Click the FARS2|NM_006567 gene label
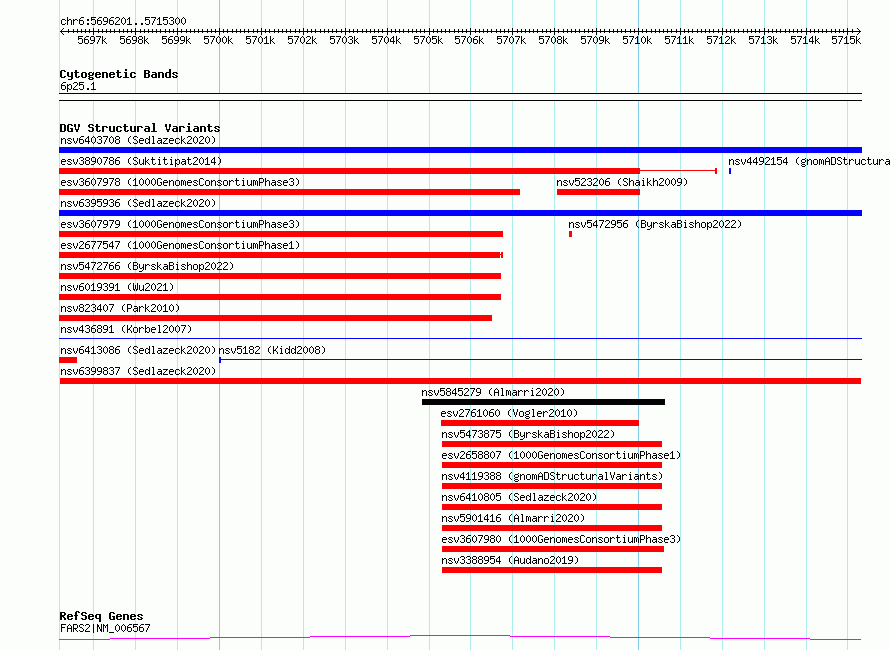This screenshot has width=890, height=650. 105,628
